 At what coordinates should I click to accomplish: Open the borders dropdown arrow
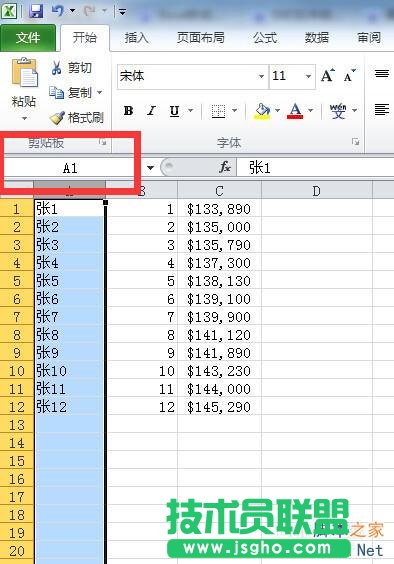[235, 111]
